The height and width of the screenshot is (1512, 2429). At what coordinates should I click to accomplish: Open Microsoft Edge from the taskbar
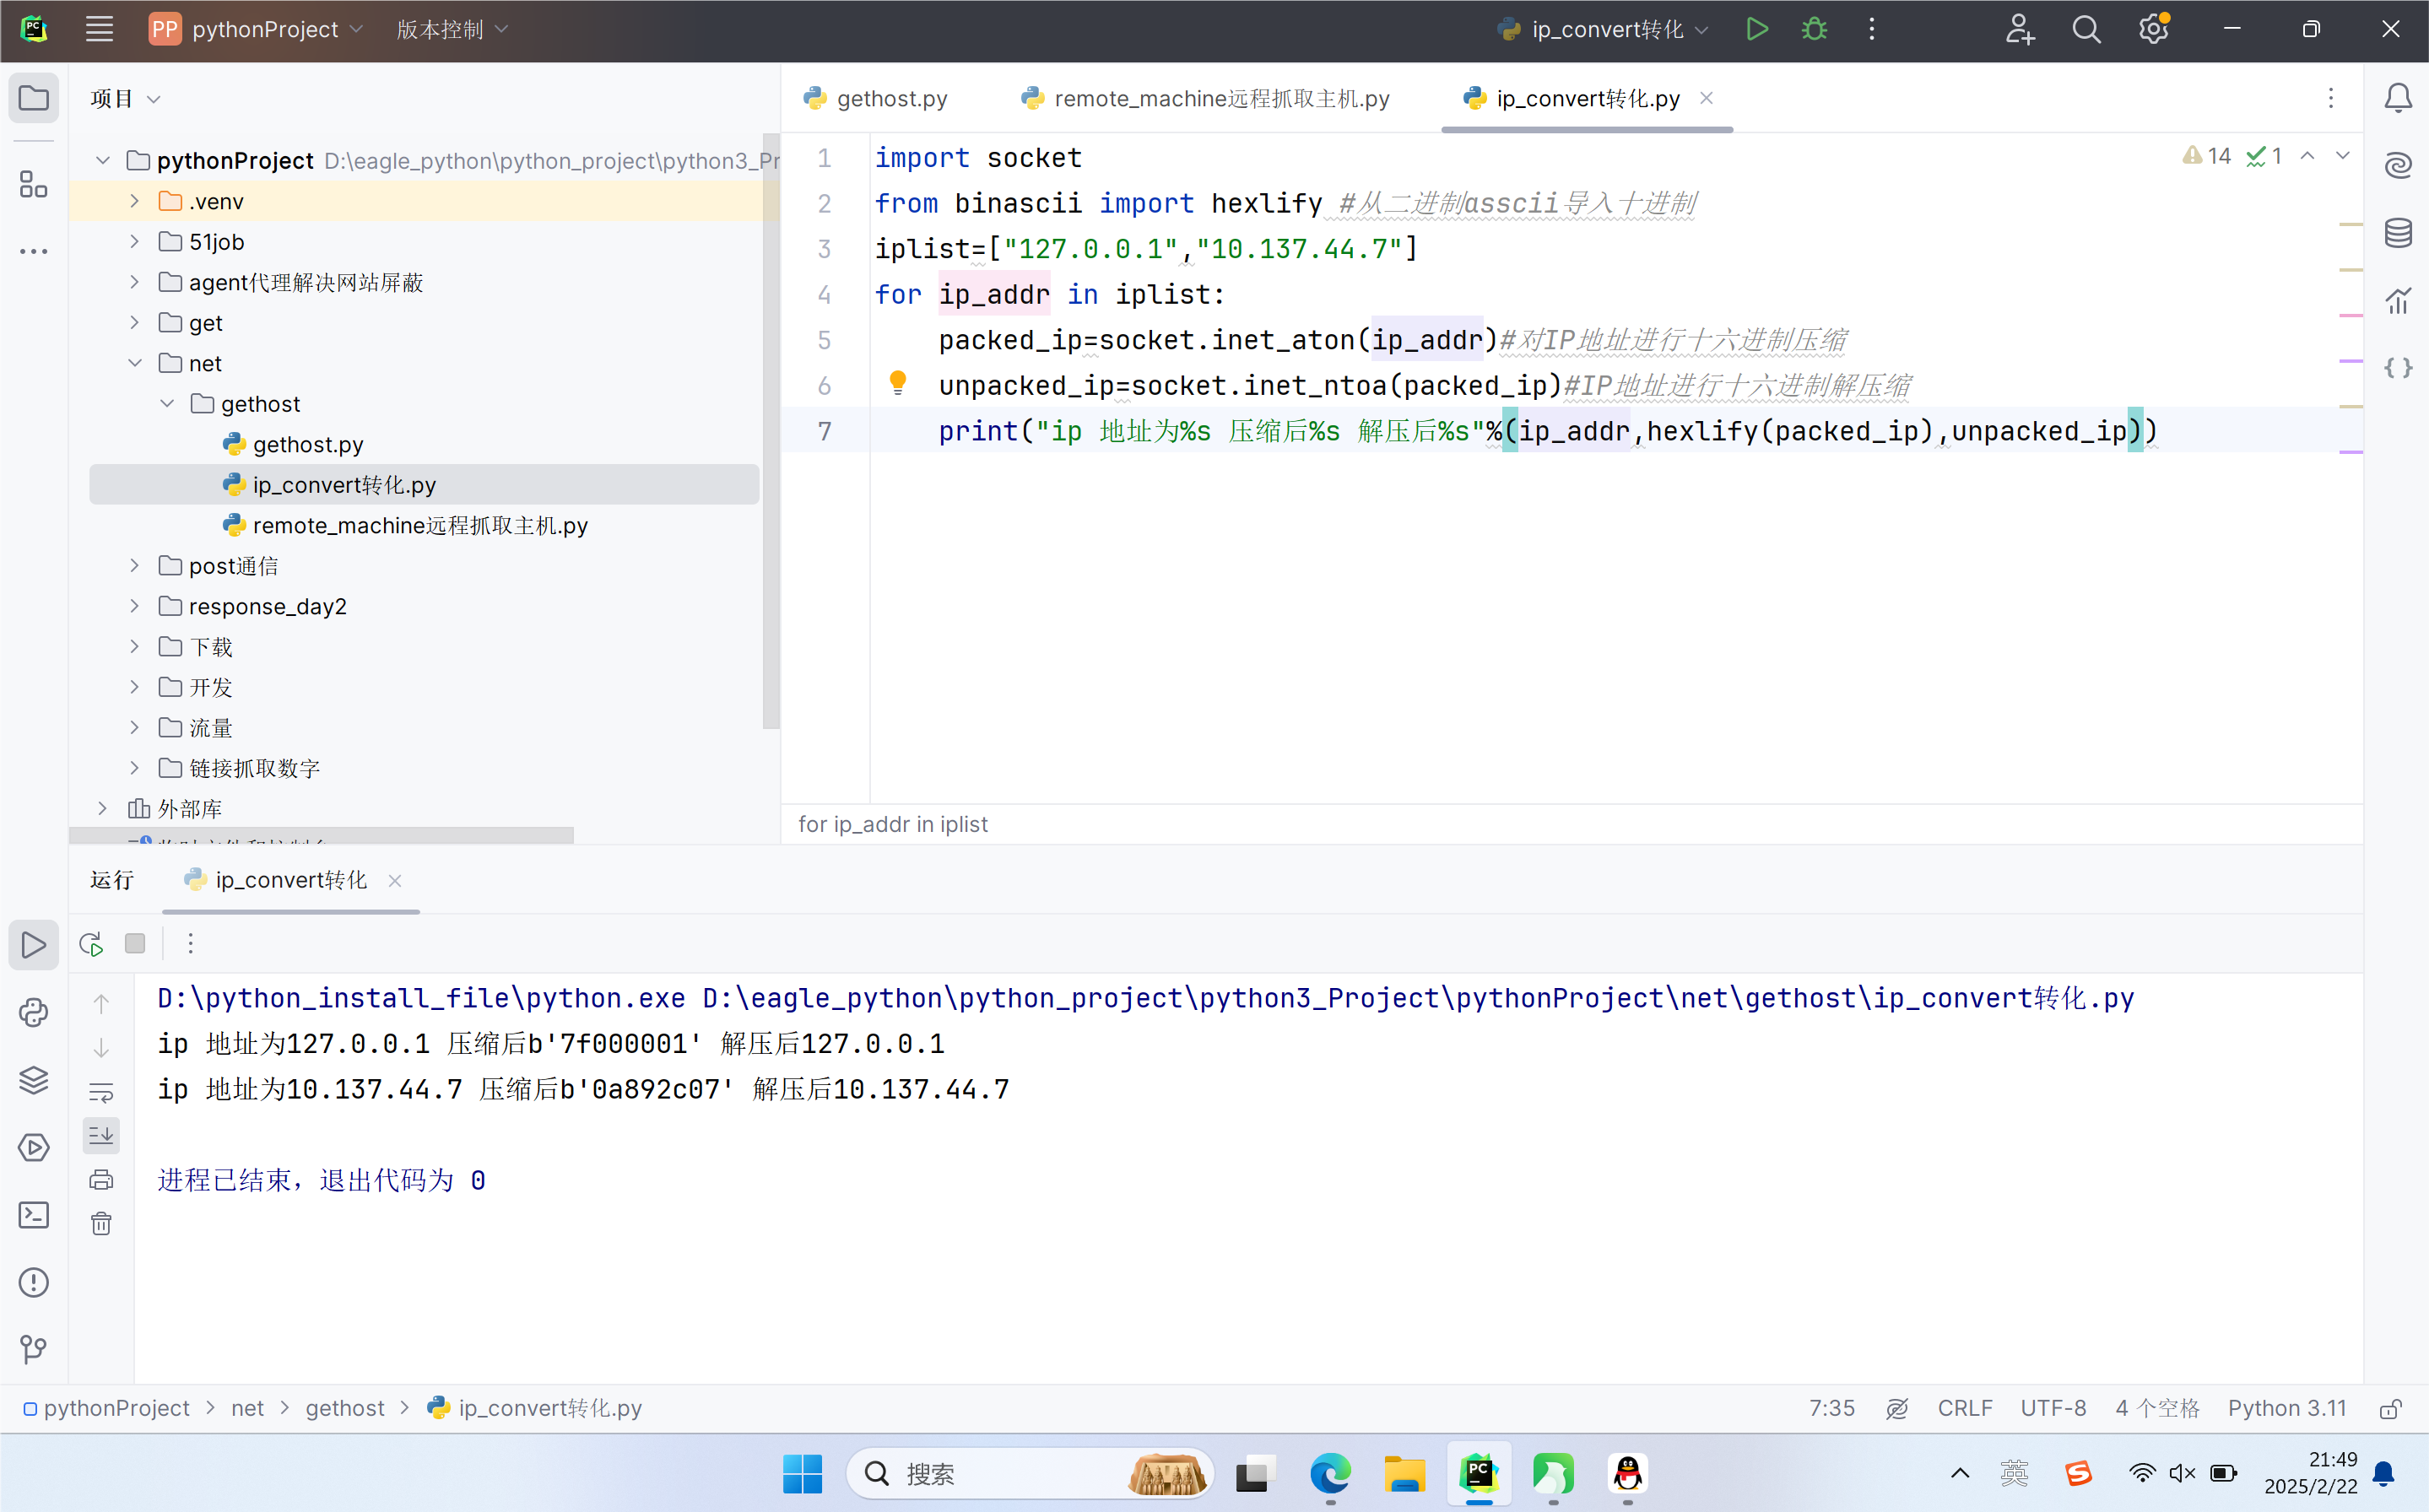click(1329, 1474)
